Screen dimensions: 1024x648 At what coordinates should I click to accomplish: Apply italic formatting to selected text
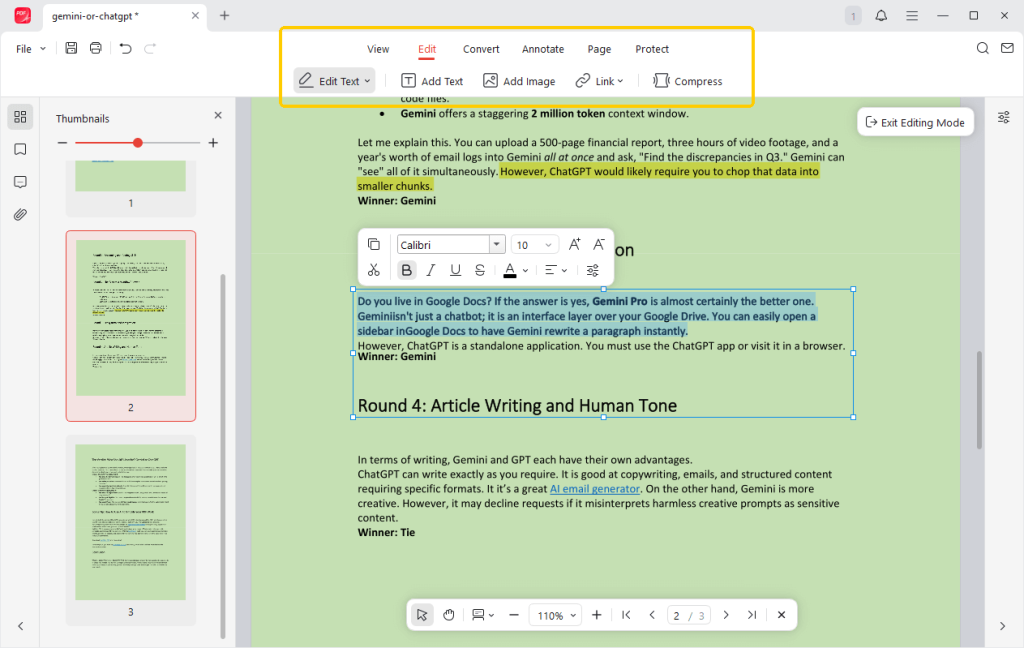(x=431, y=270)
